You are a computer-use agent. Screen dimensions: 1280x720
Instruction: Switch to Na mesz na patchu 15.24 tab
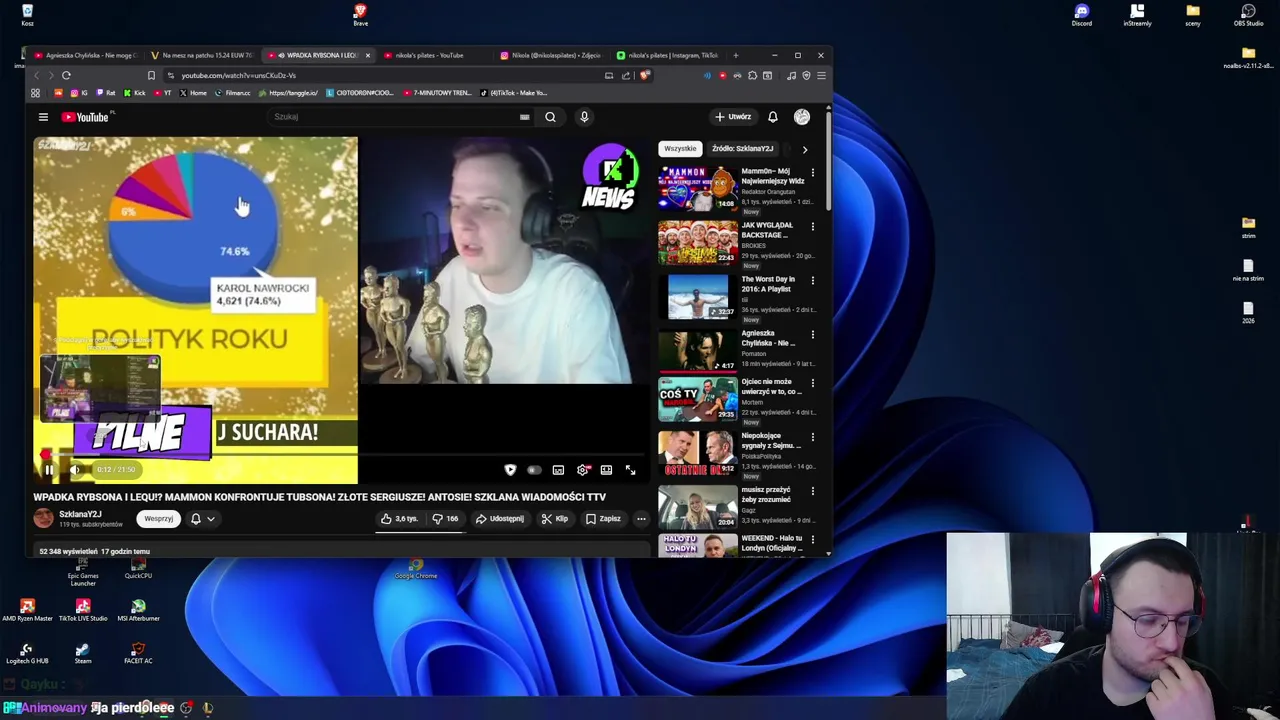[202, 56]
